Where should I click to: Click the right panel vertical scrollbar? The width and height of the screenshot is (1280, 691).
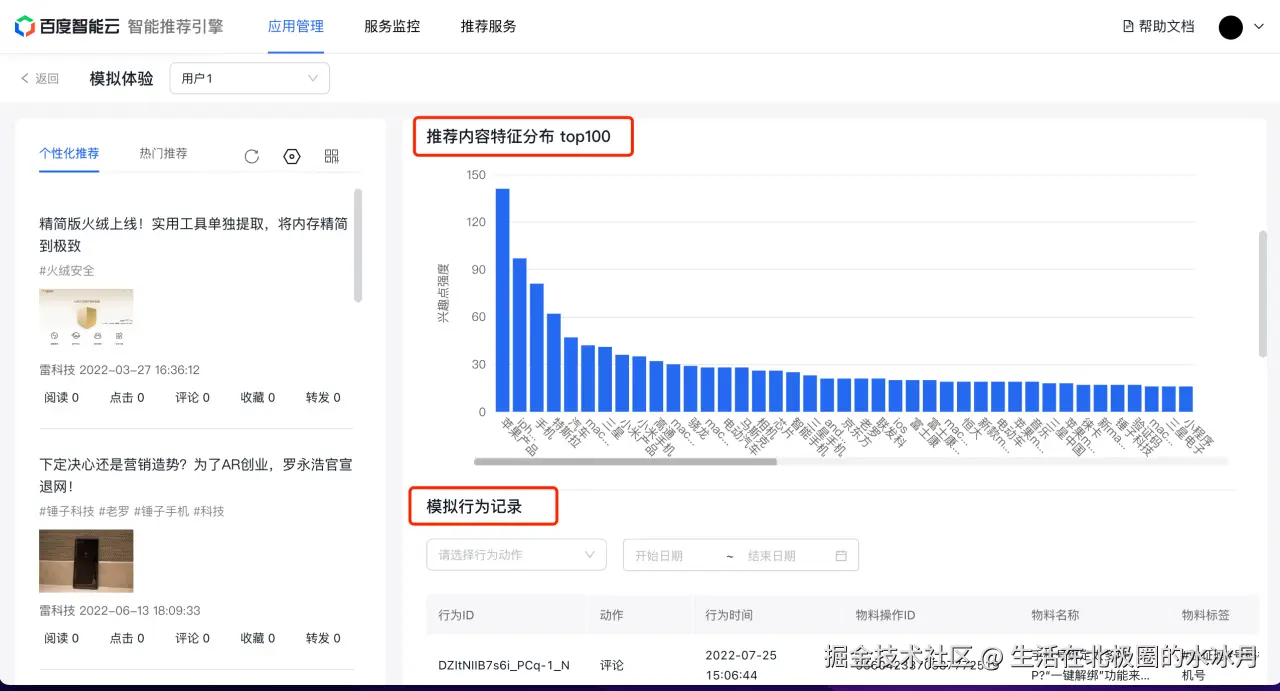pos(1263,293)
